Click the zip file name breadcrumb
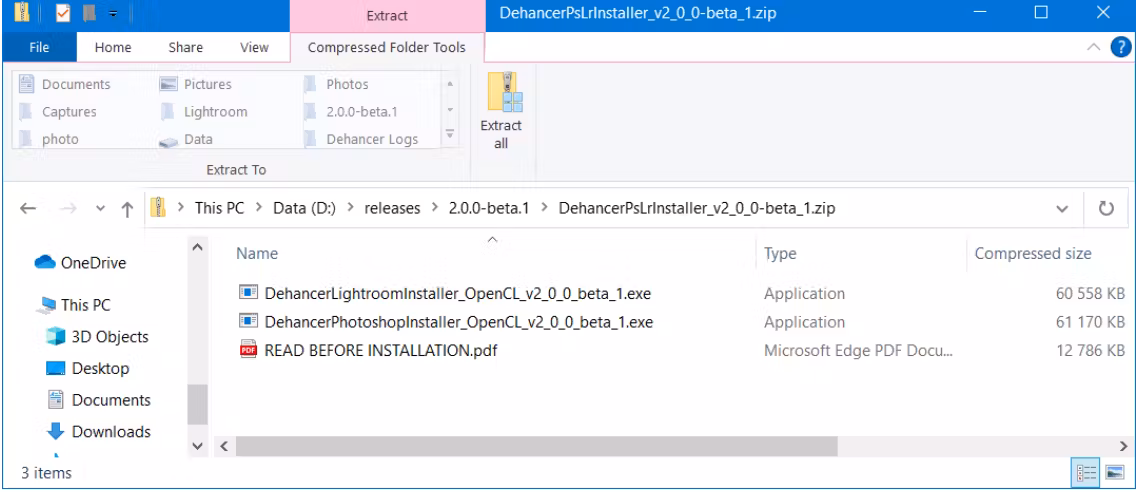This screenshot has height=492, width=1140. point(697,209)
